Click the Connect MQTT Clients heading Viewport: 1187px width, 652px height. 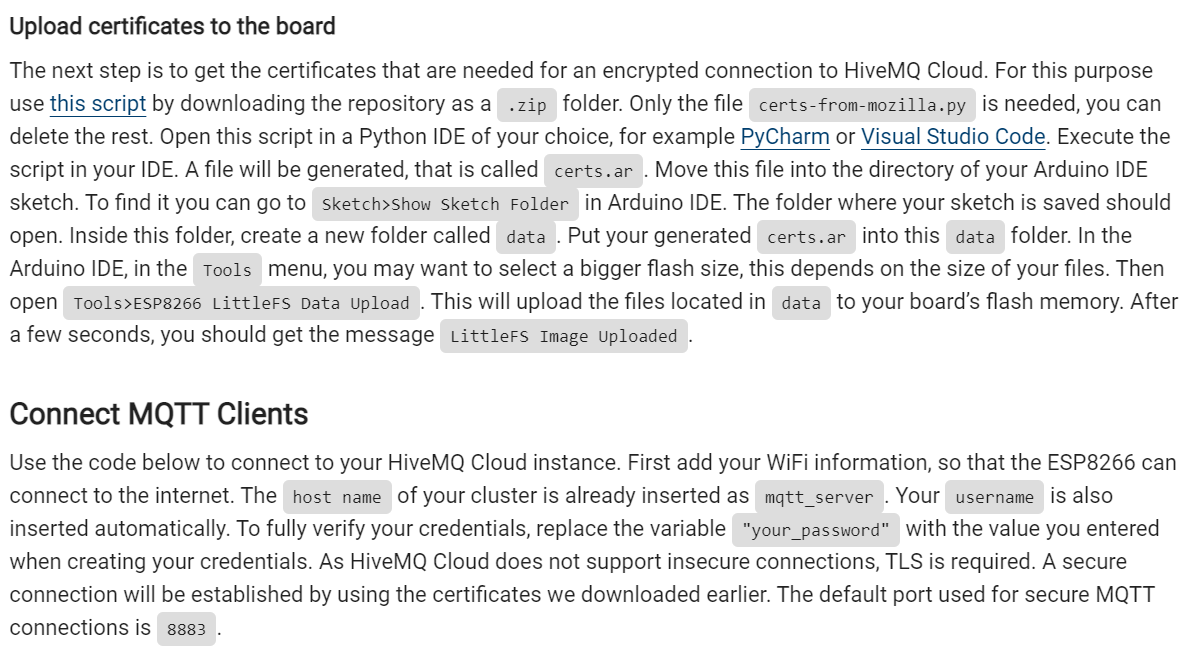pyautogui.click(x=159, y=414)
